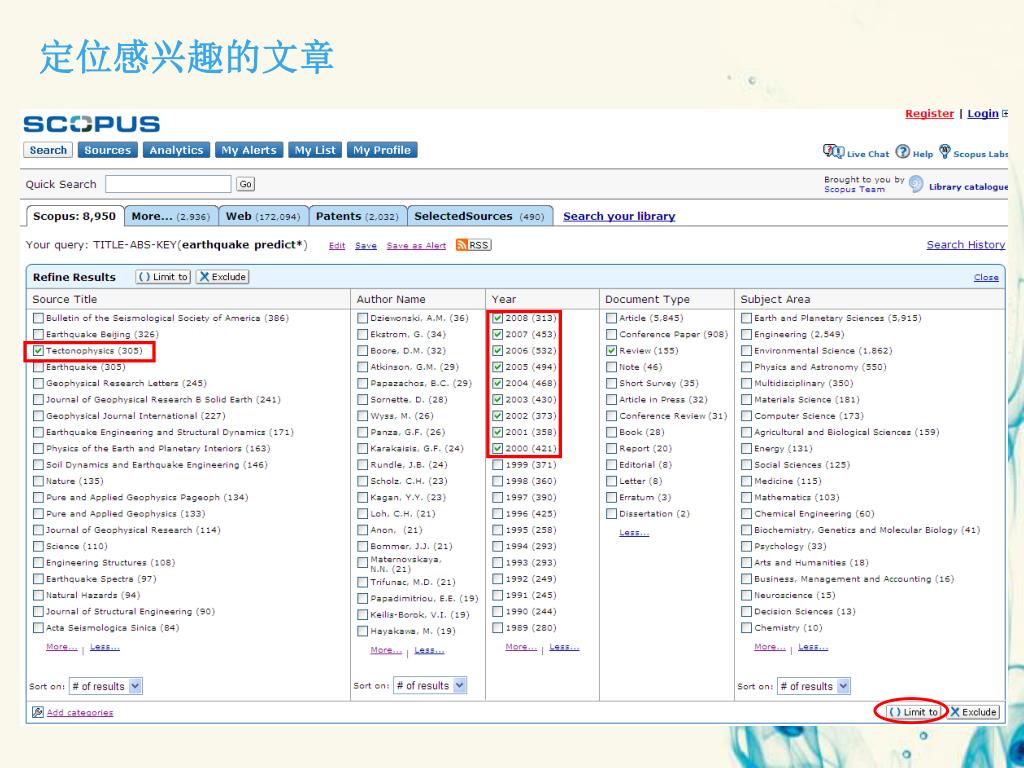Open Author Name sort-on dropdown
Screen dimensions: 1024x768
[430, 686]
